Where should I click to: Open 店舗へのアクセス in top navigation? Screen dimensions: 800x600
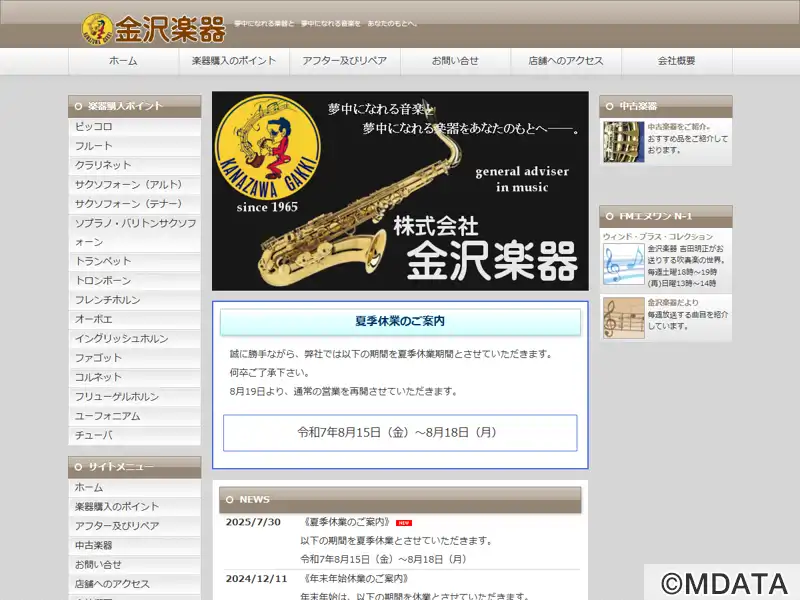tap(566, 61)
